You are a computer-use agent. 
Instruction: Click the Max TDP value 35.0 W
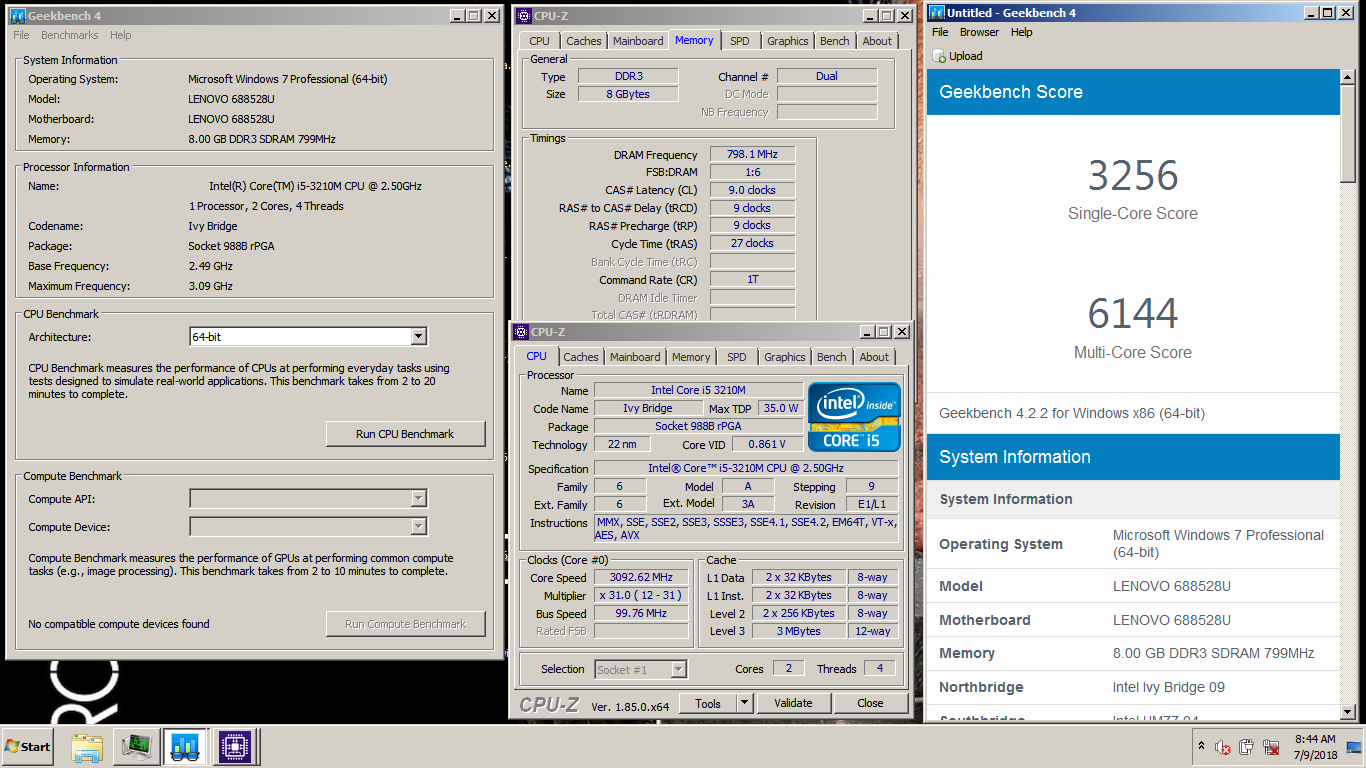(781, 408)
